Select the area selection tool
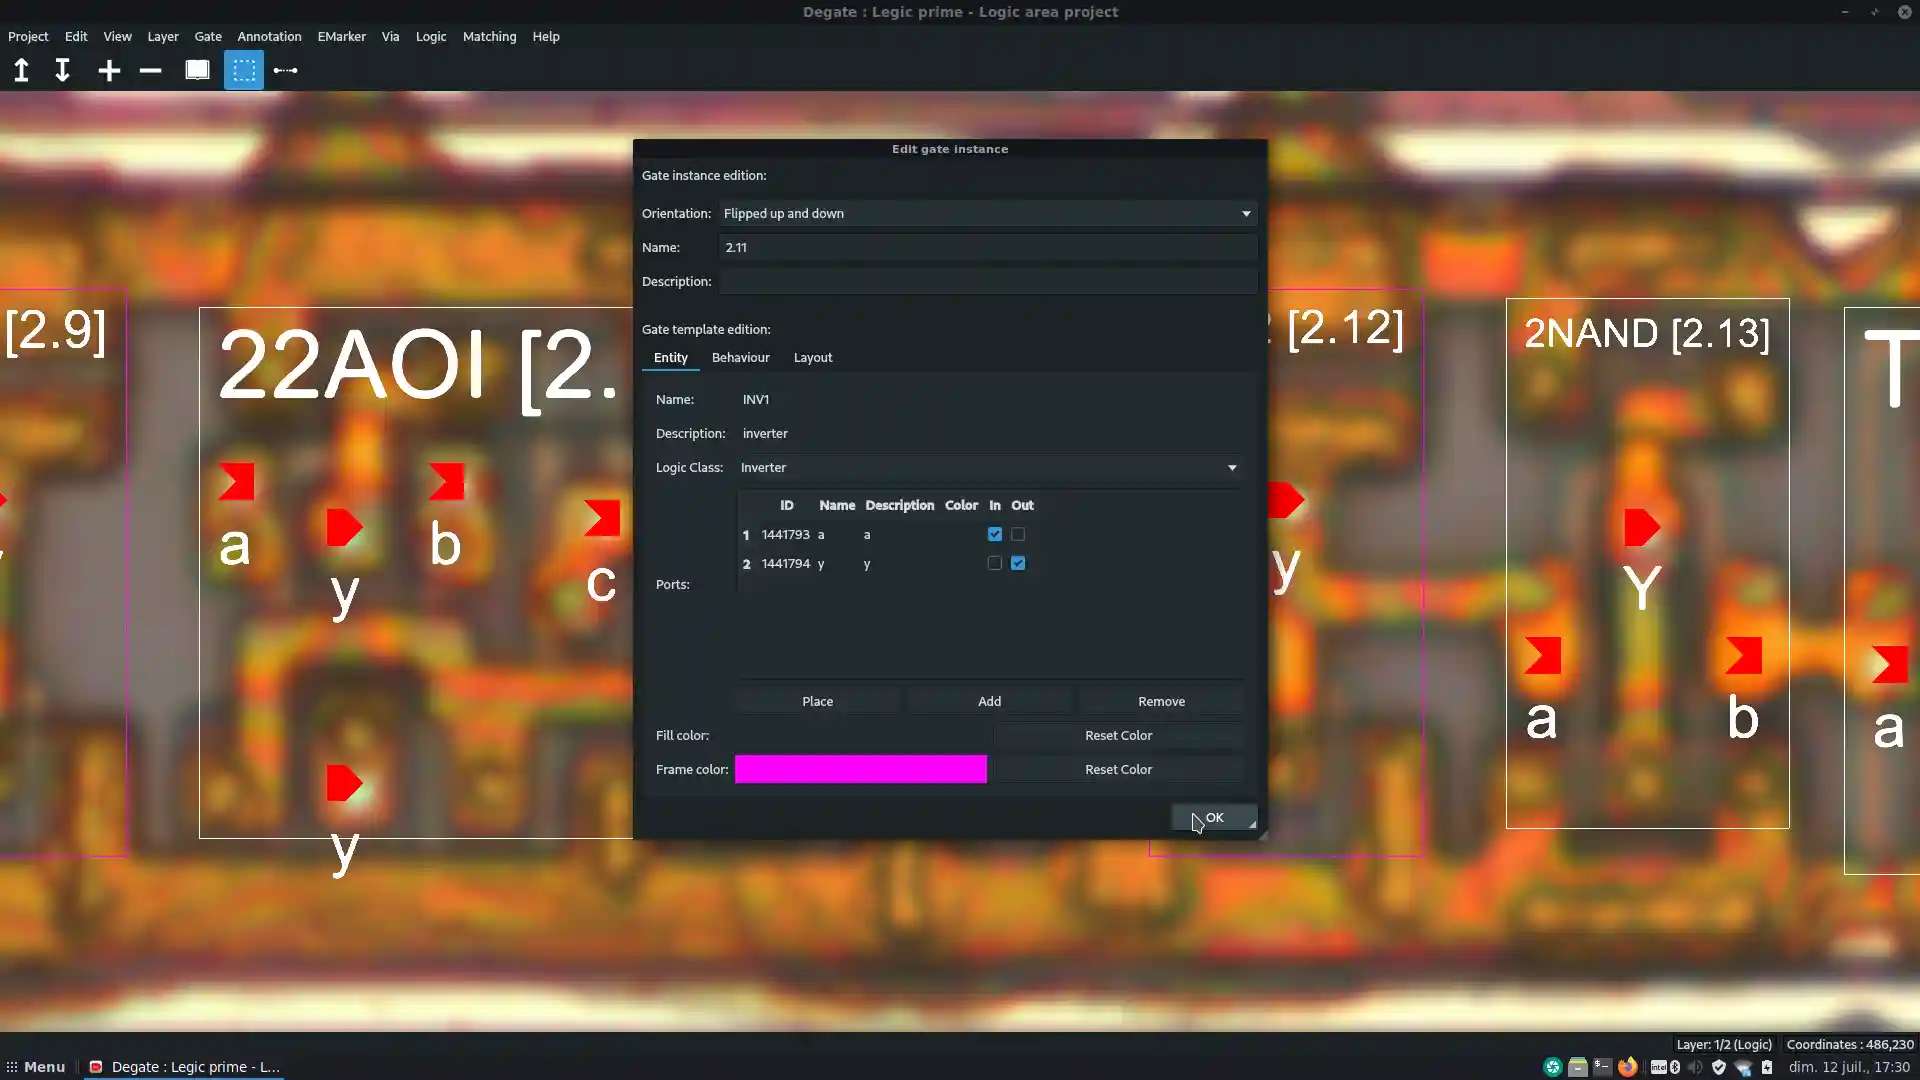The width and height of the screenshot is (1920, 1080). 244,70
